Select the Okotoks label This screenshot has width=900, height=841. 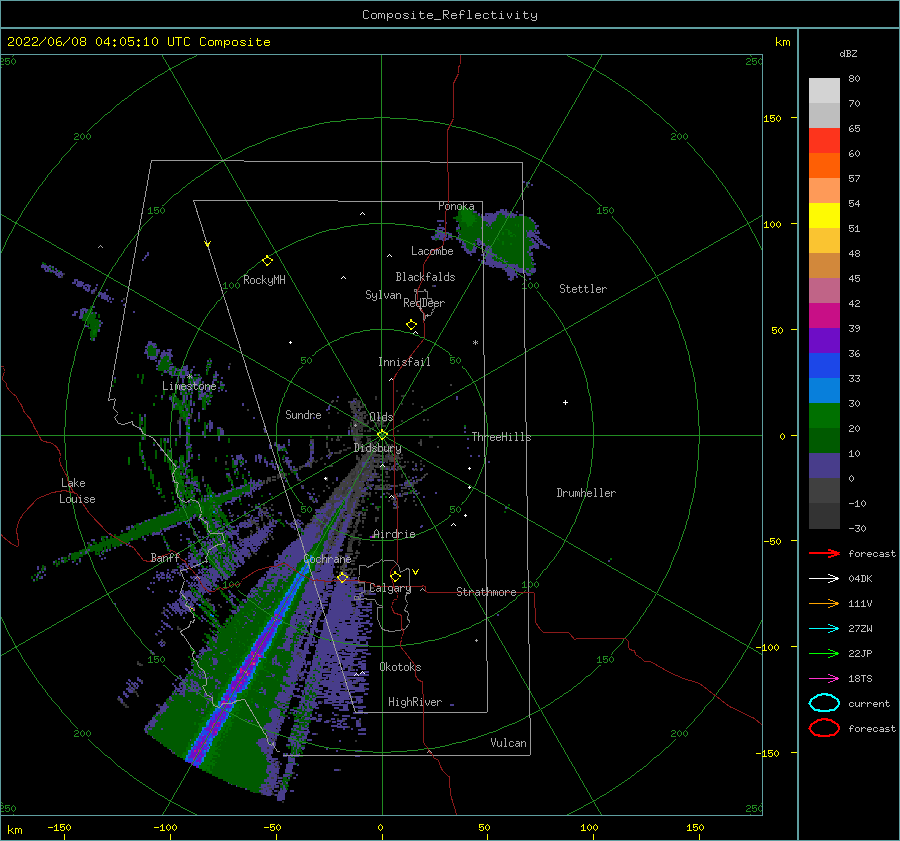click(400, 667)
